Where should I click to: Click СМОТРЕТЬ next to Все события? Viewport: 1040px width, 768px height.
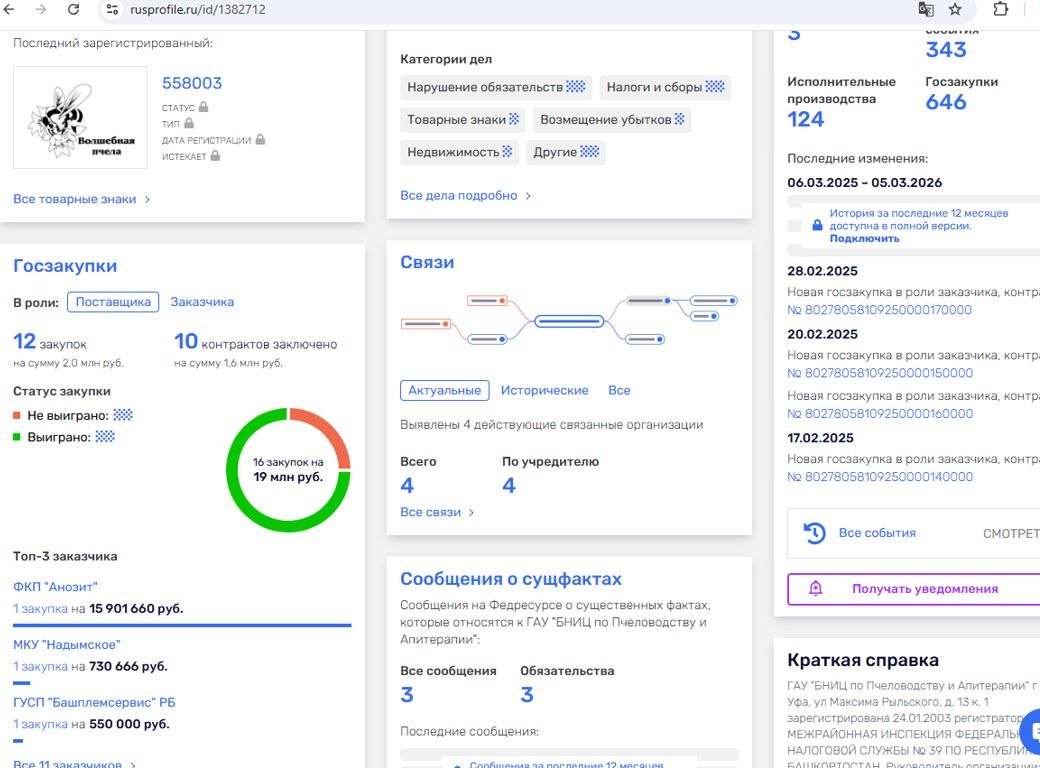click(1011, 533)
